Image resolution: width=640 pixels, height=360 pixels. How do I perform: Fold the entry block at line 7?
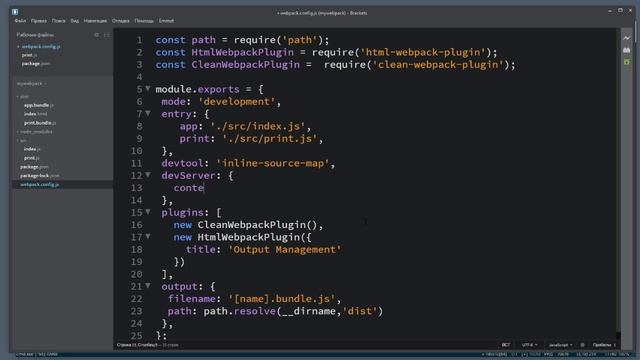(148, 113)
